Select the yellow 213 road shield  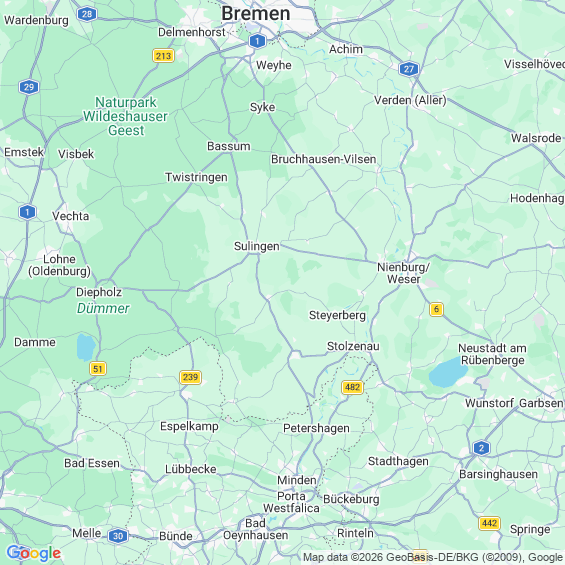point(163,56)
